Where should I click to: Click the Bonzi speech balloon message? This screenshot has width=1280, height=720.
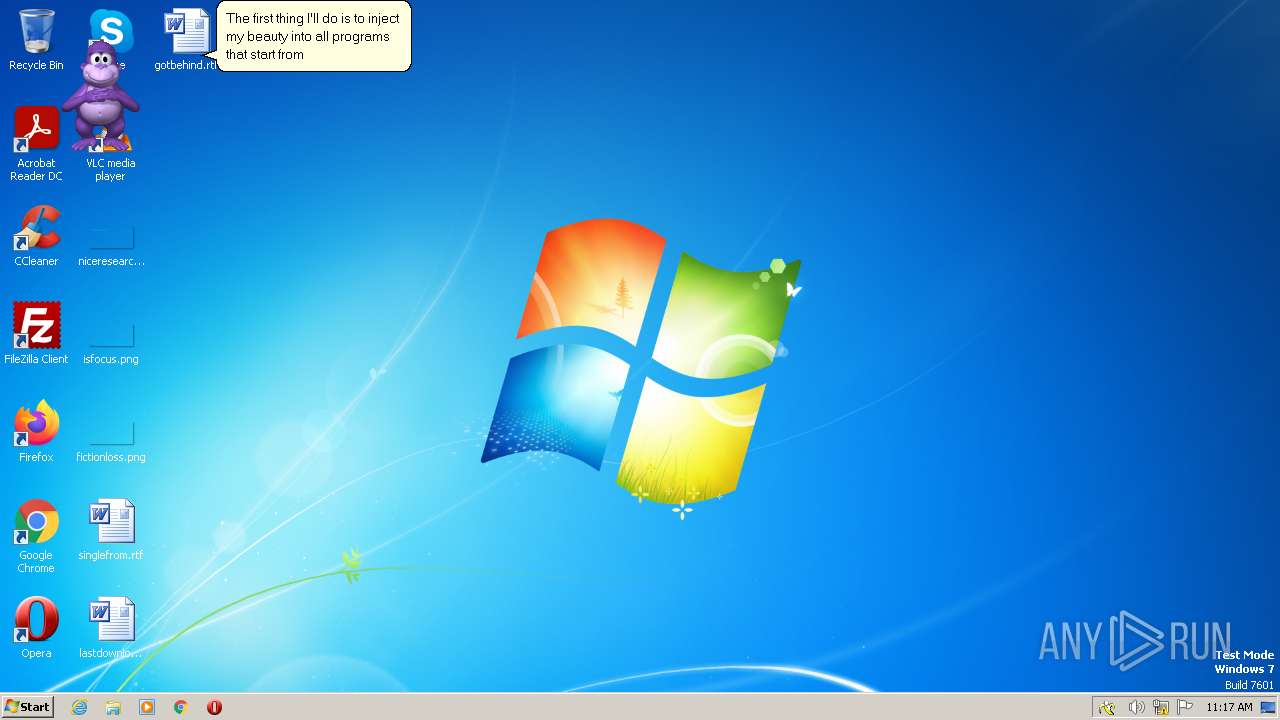click(x=313, y=37)
